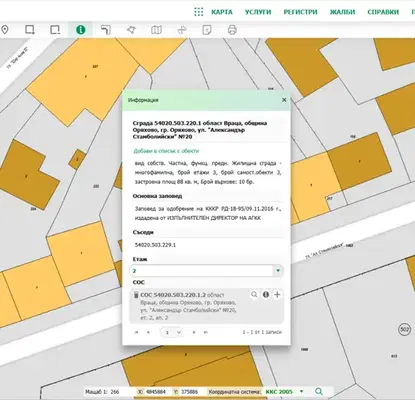Select the location pin tool
This screenshot has height=400, width=415.
coord(5,30)
